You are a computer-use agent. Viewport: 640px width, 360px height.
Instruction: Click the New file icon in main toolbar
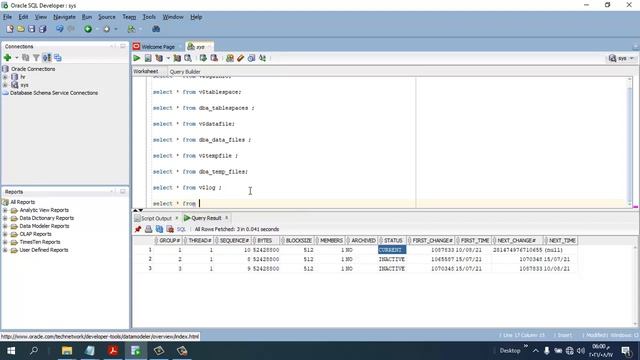click(x=10, y=29)
